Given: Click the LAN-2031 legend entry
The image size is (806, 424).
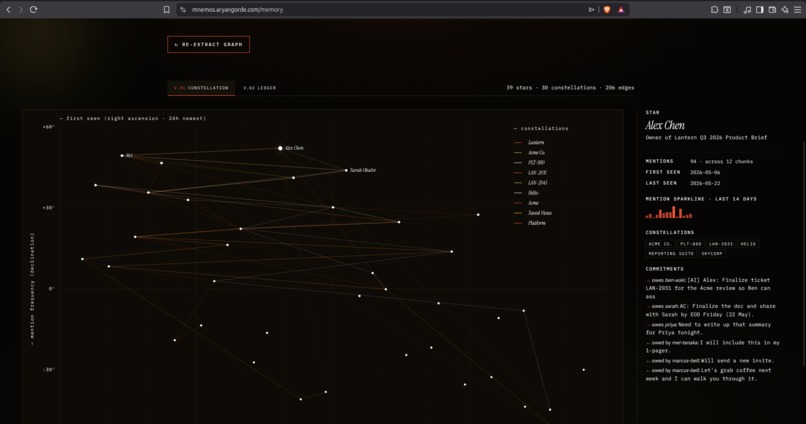Looking at the screenshot, I should (531, 173).
